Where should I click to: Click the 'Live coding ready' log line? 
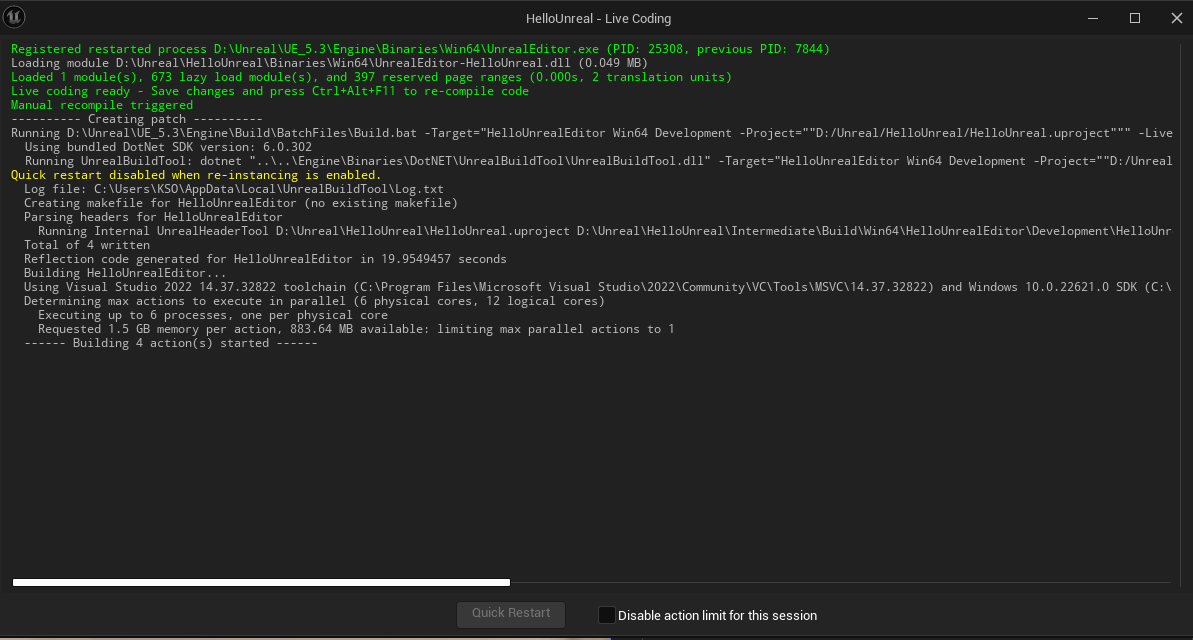[x=269, y=91]
